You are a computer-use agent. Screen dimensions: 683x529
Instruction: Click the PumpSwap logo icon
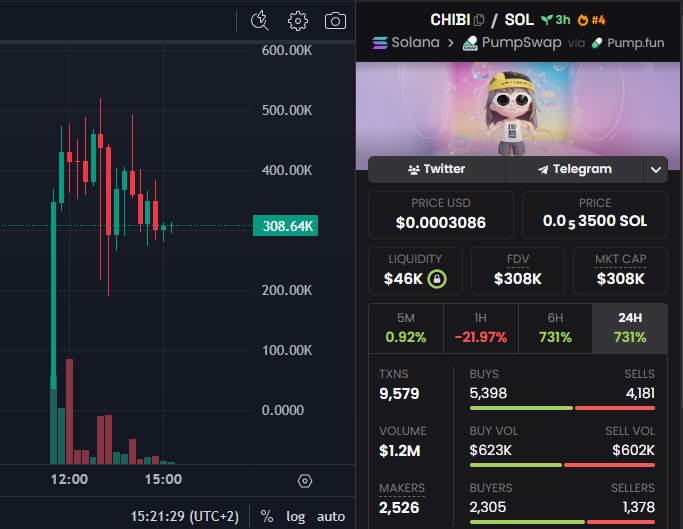[x=470, y=43]
